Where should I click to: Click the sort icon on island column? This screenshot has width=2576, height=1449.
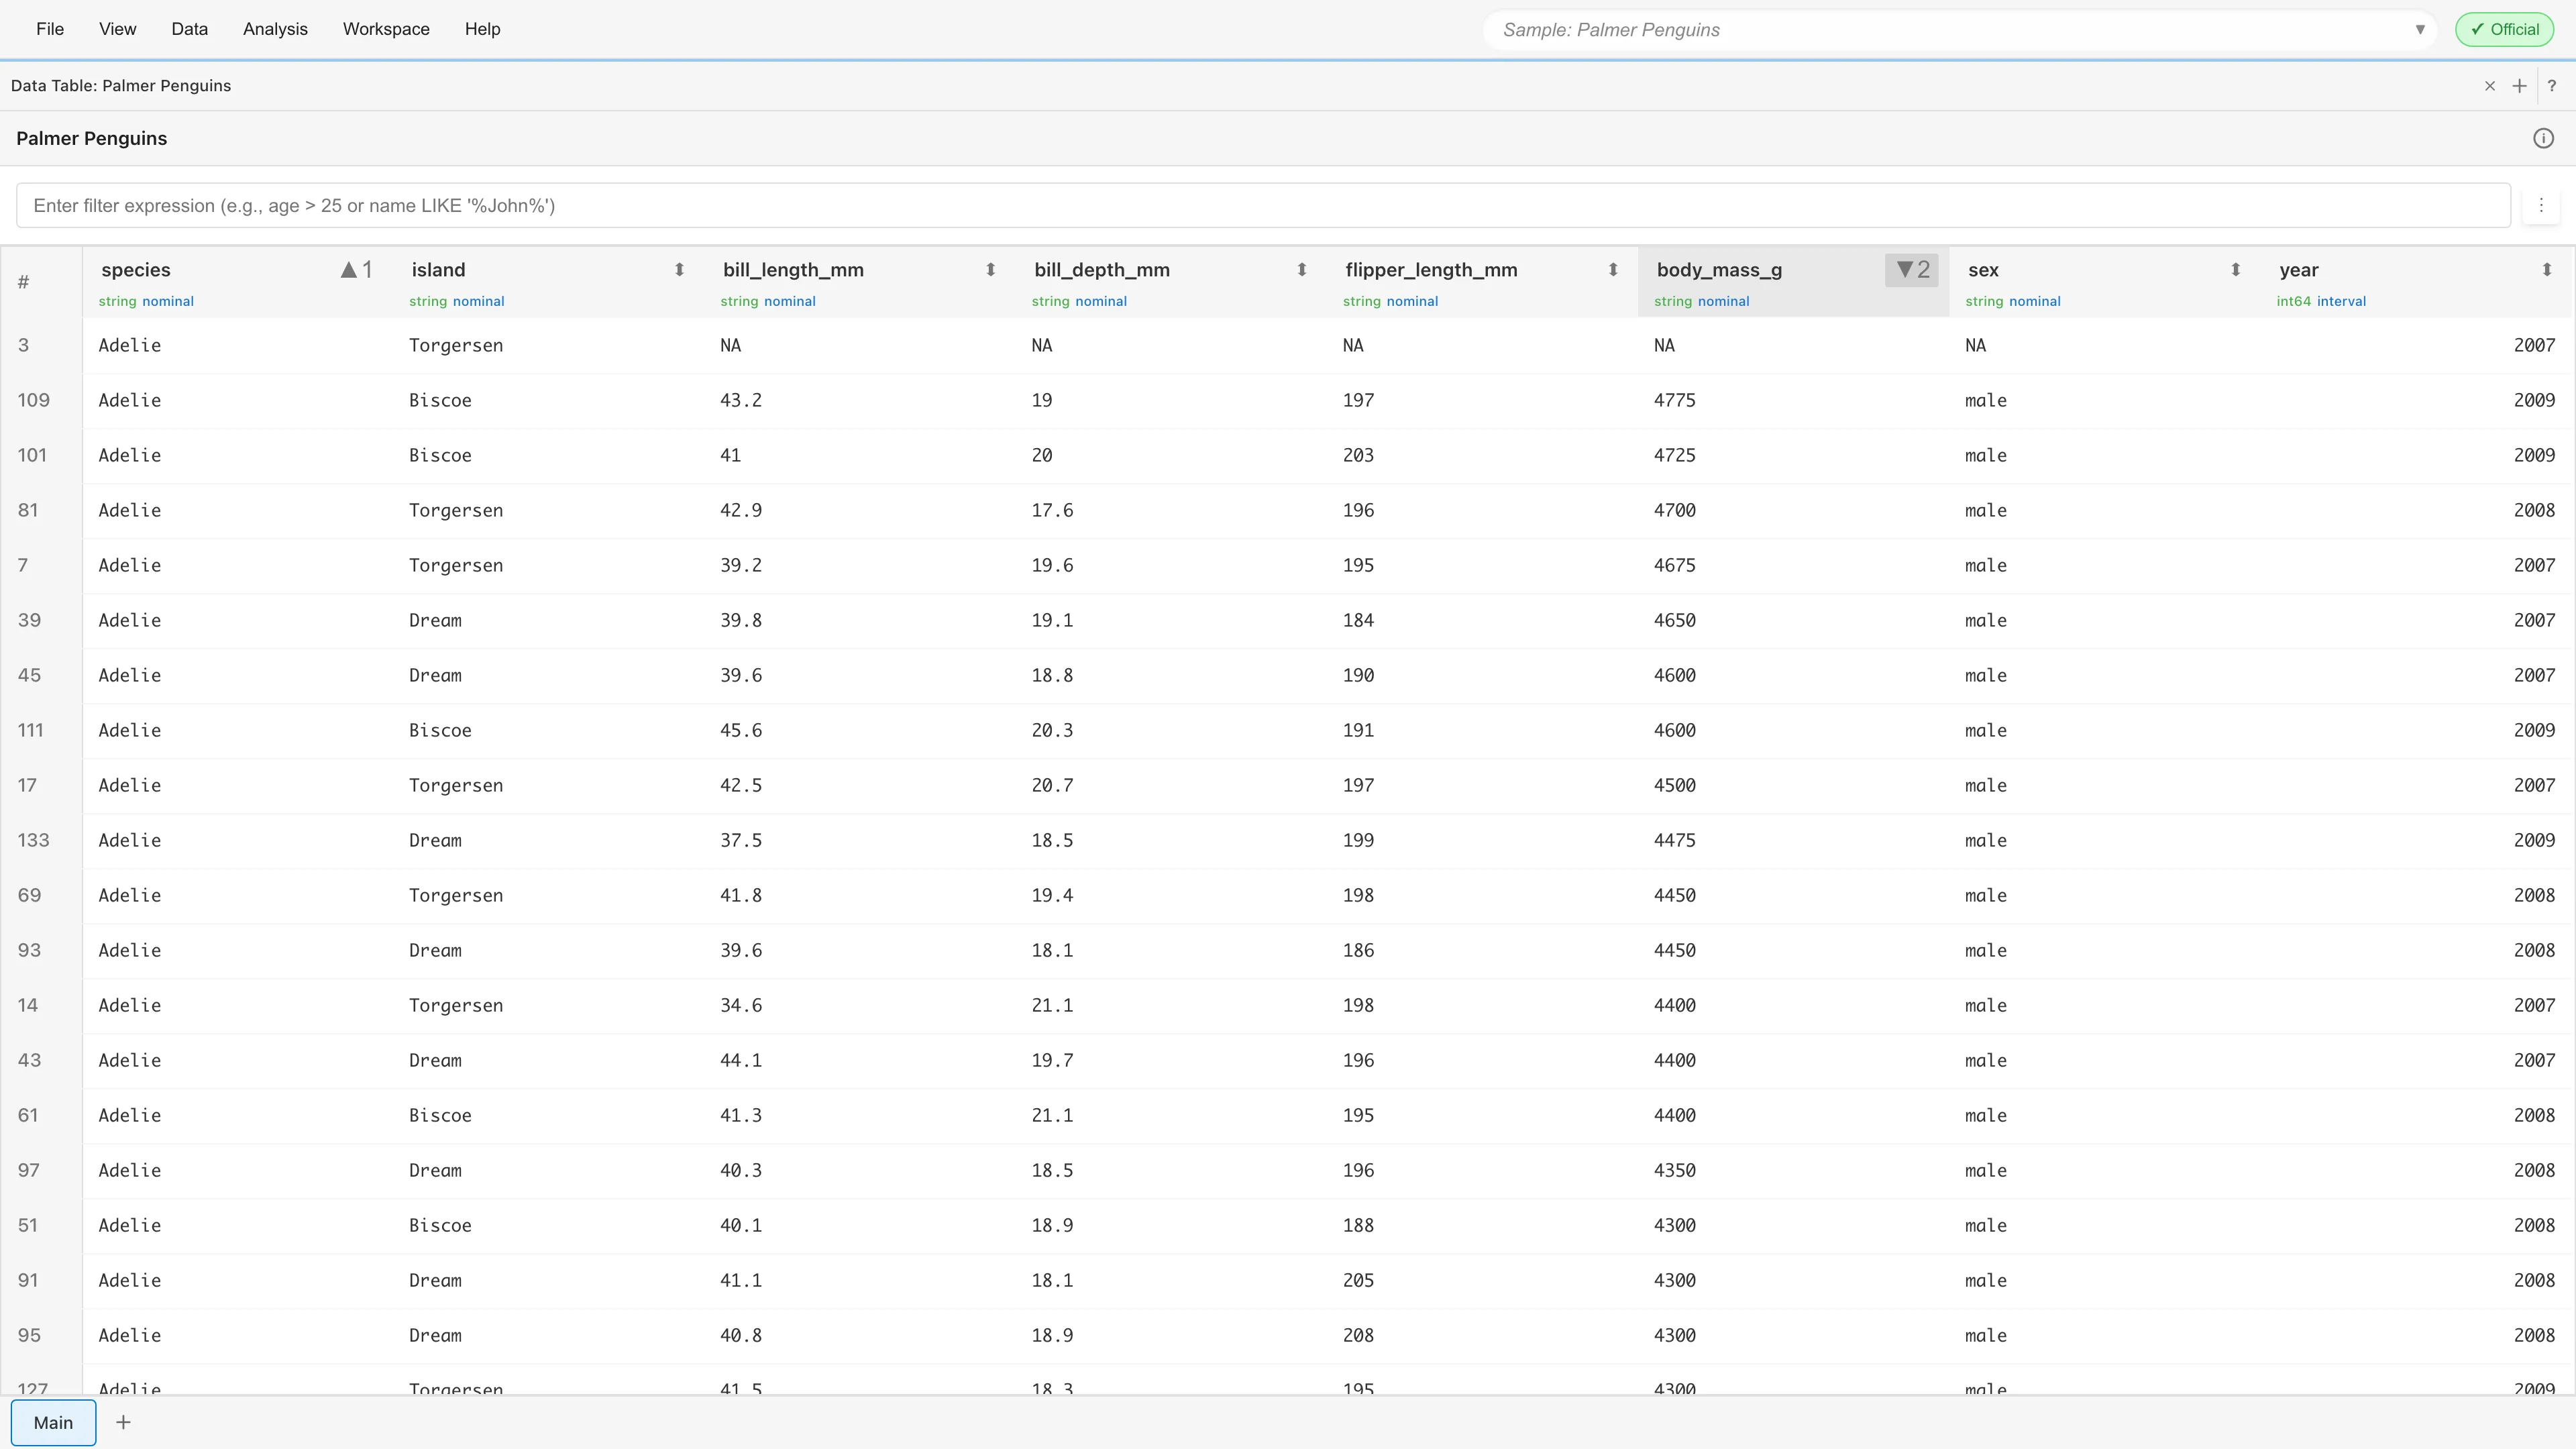coord(679,270)
